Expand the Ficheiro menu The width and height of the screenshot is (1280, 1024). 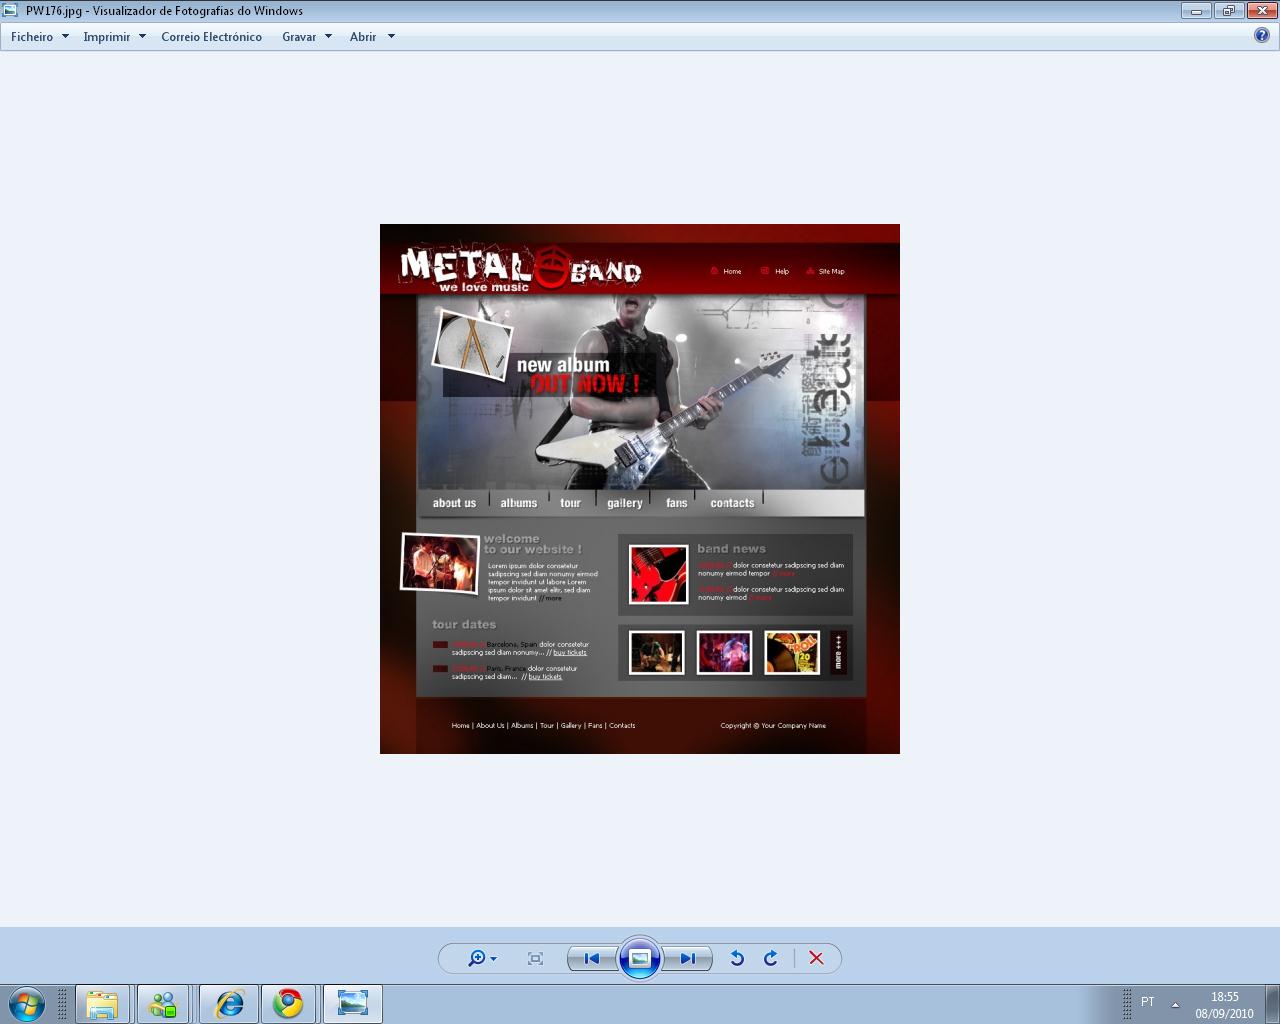coord(40,37)
